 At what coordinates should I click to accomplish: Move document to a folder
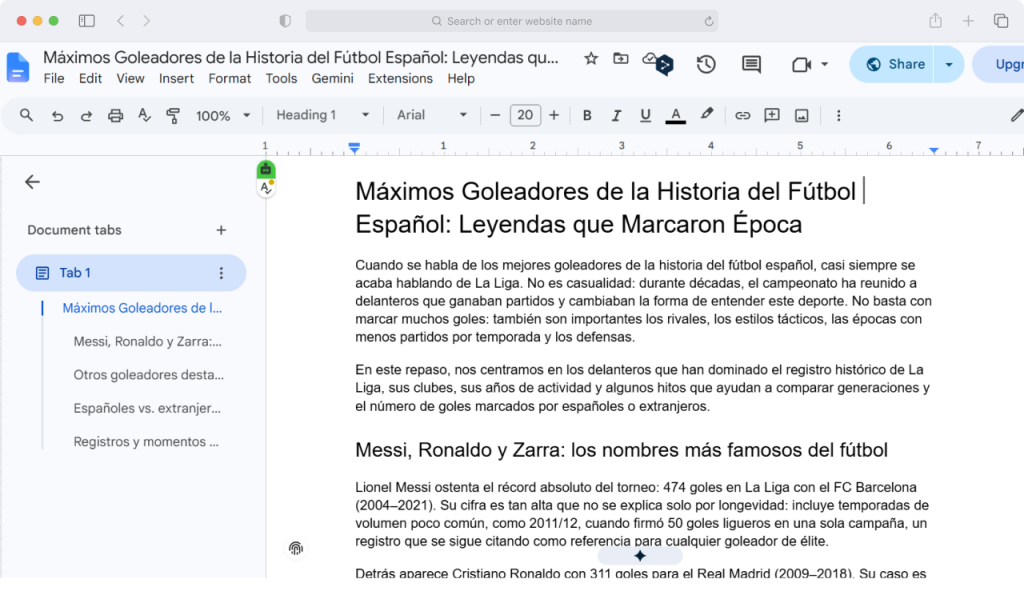(x=620, y=59)
